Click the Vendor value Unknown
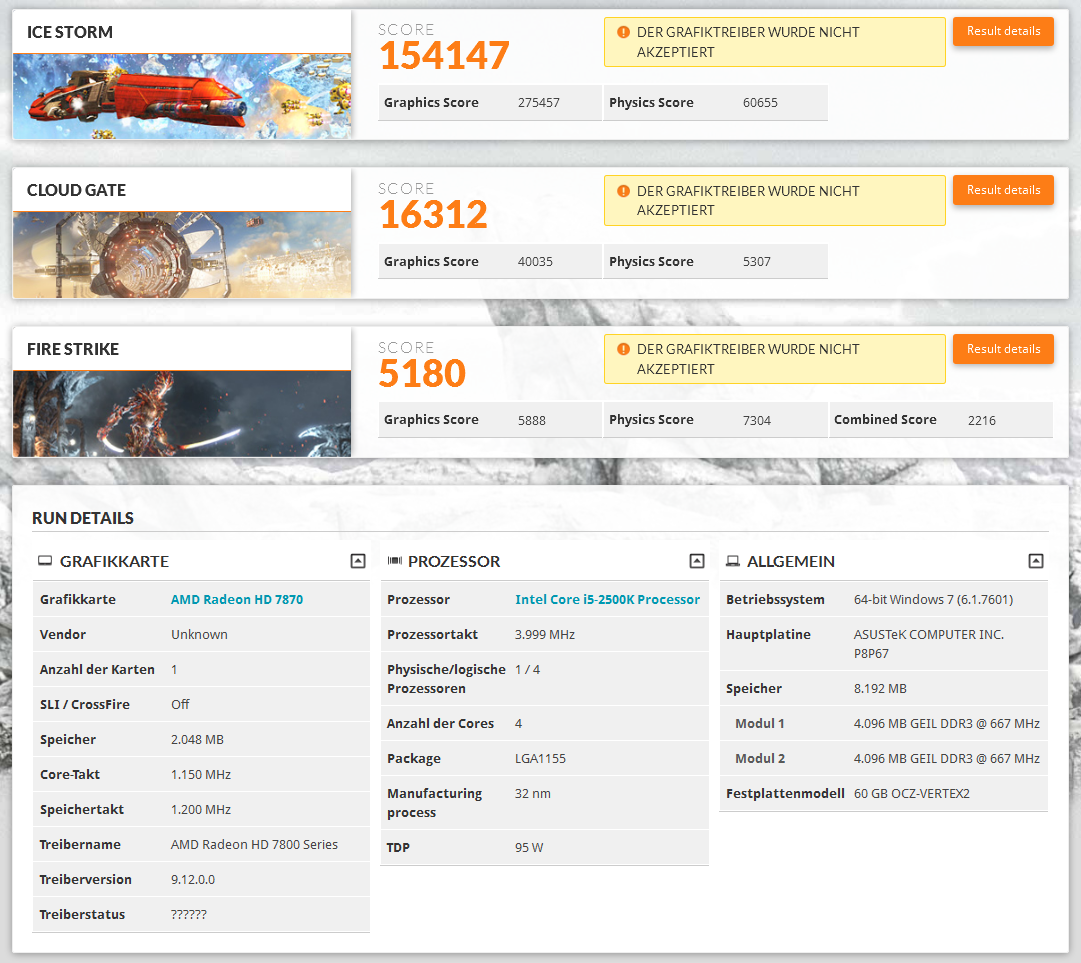 pyautogui.click(x=199, y=634)
